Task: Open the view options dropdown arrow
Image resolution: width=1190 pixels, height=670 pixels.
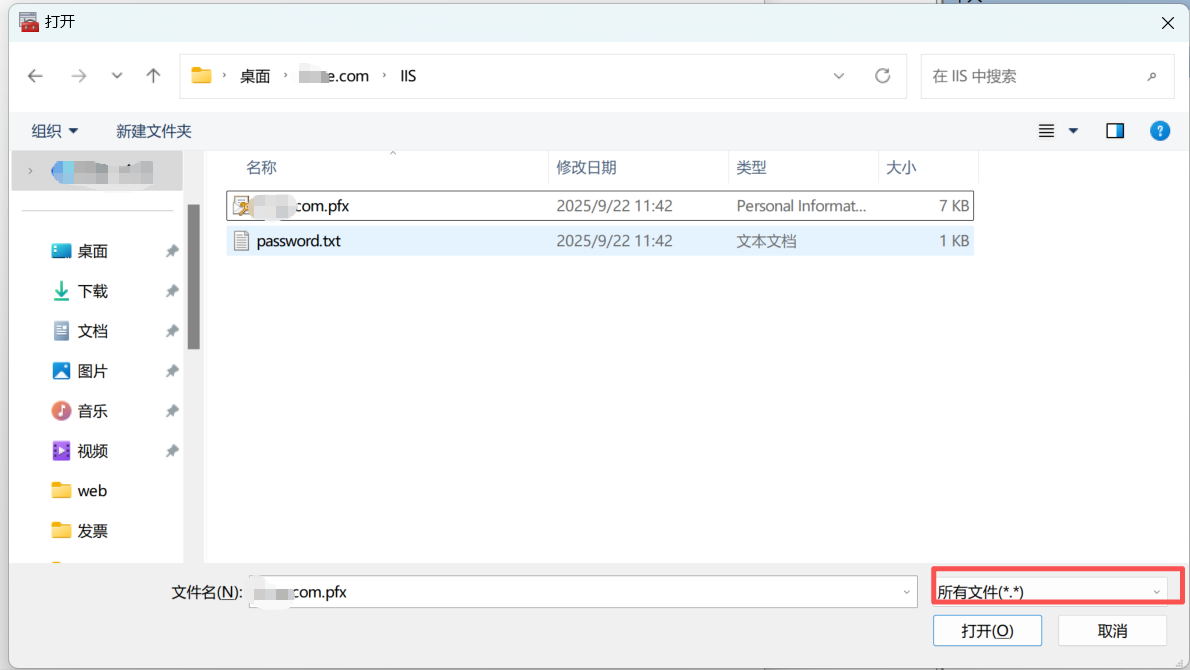Action: [1074, 131]
